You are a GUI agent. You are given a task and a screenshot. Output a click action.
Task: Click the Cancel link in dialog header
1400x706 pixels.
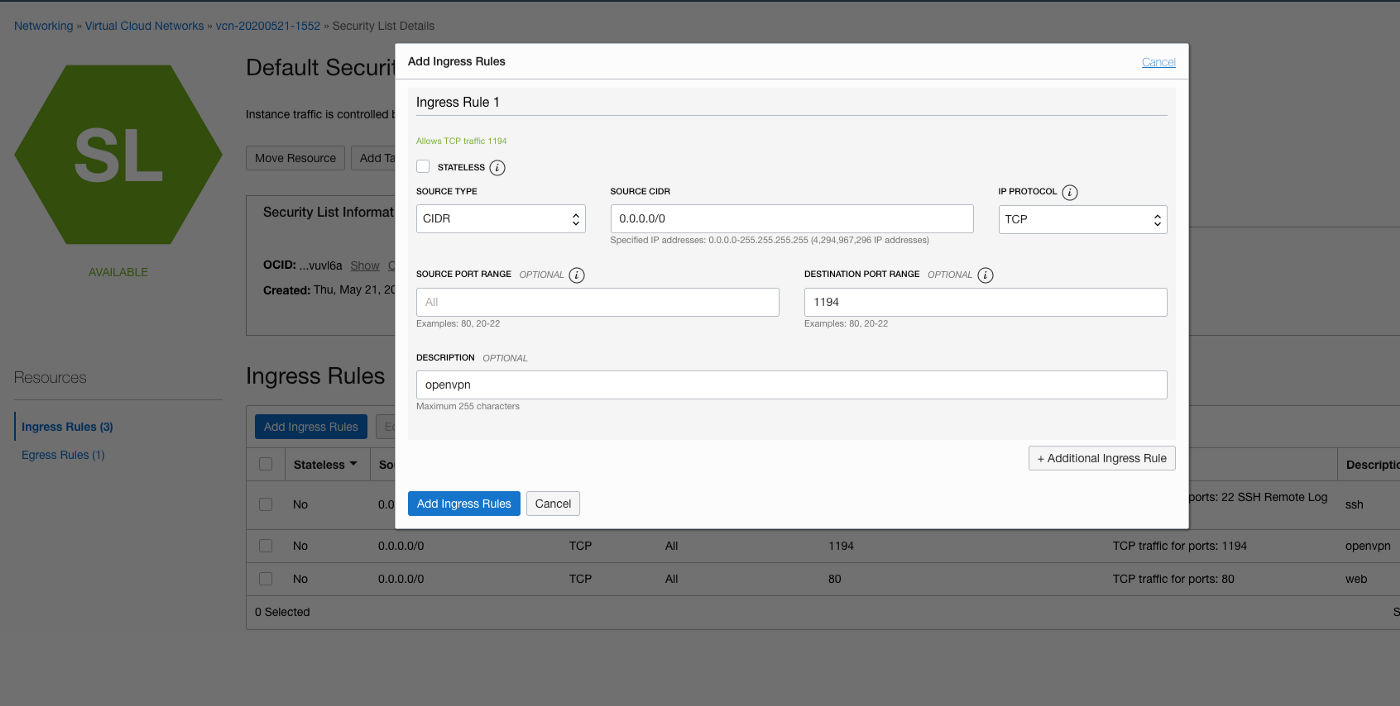pyautogui.click(x=1159, y=62)
